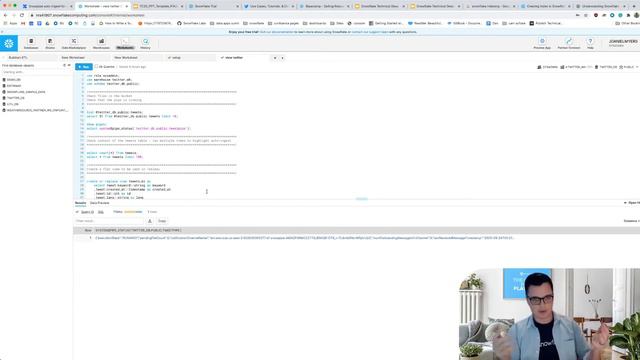The width and height of the screenshot is (640, 360).
Task: Run the worksheet with the blue Run button
Action: click(x=84, y=67)
